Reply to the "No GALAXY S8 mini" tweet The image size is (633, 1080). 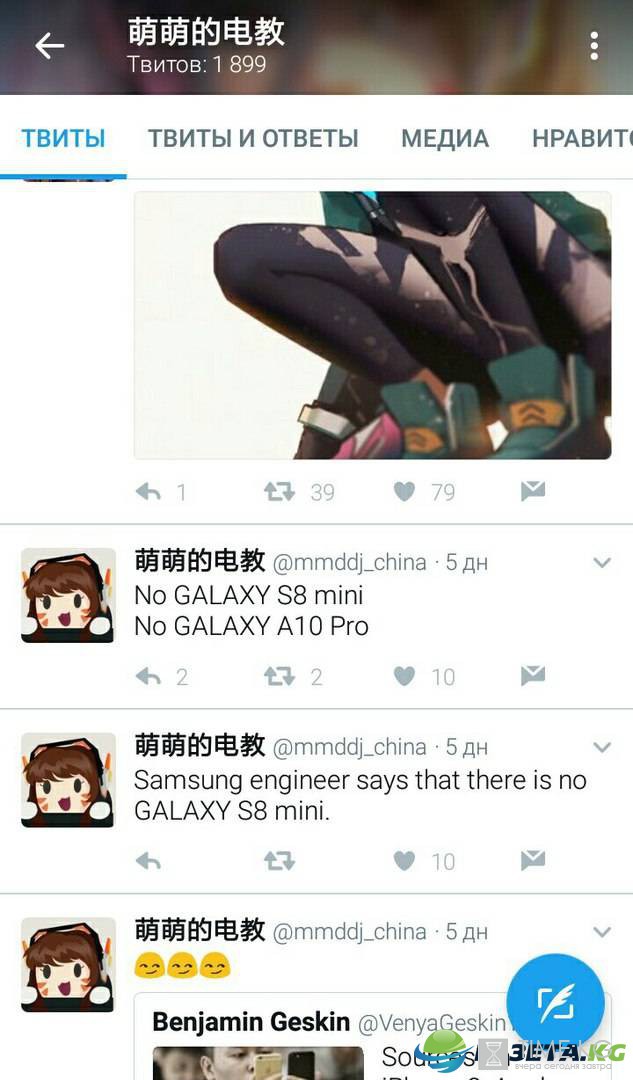pyautogui.click(x=148, y=676)
